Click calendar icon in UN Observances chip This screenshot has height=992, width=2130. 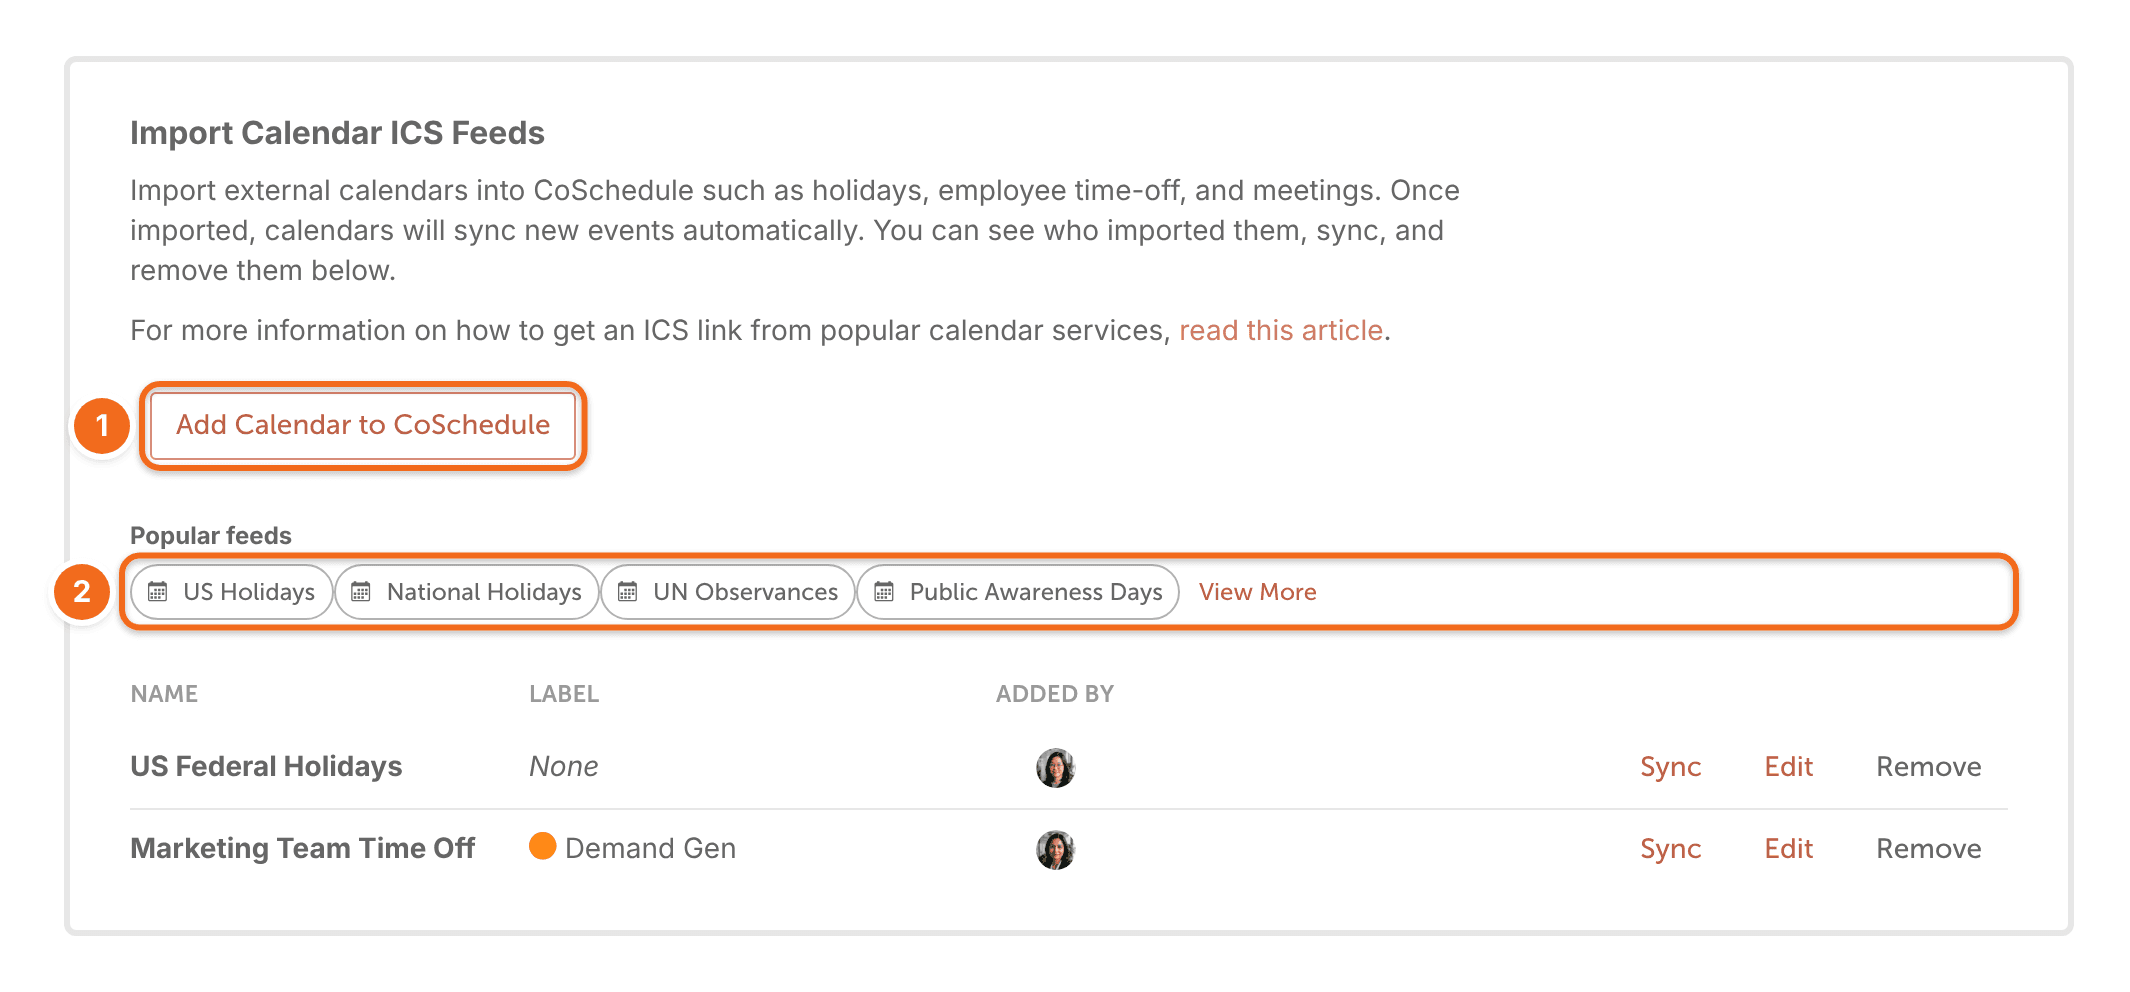point(627,592)
